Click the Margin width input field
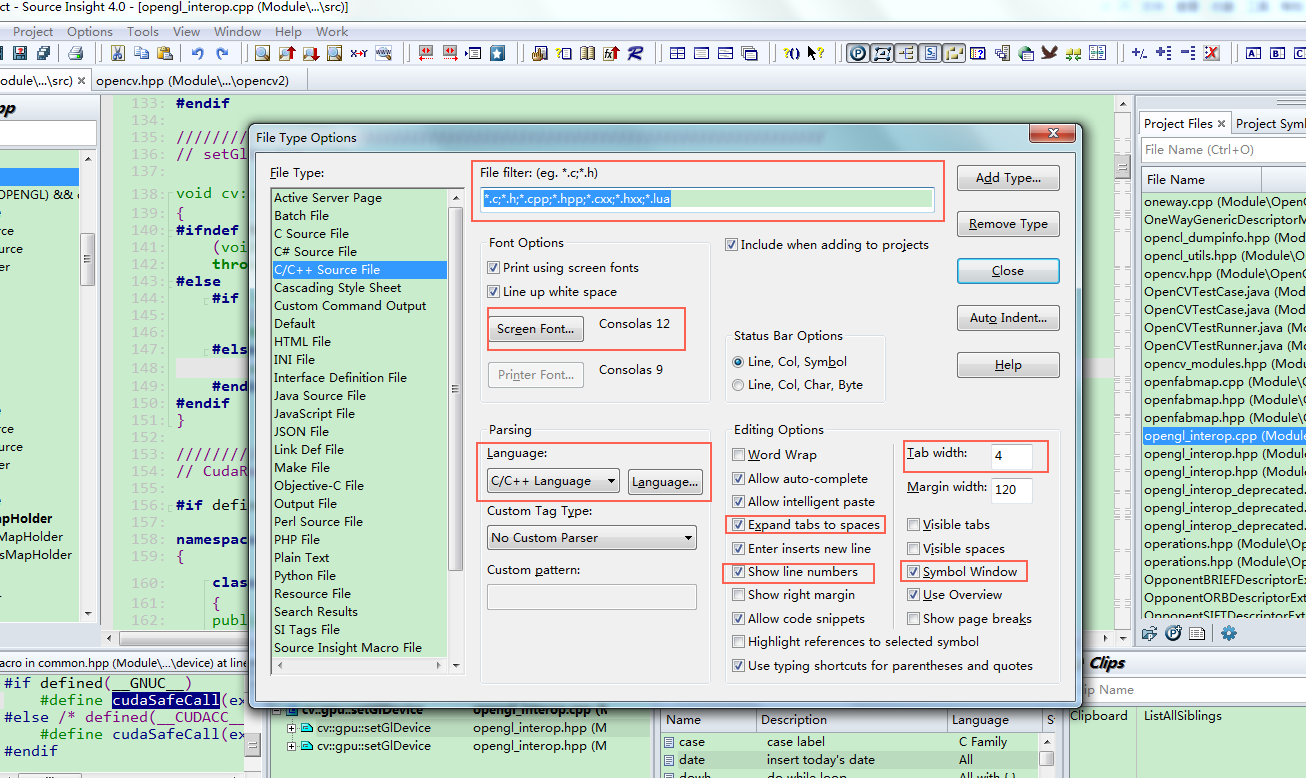Screen dimensions: 1306x778 1011,490
